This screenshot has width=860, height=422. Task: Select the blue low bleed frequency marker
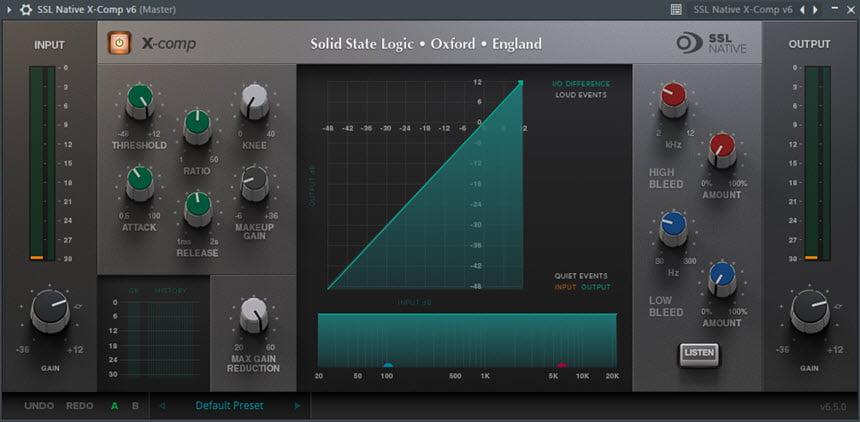coord(388,365)
